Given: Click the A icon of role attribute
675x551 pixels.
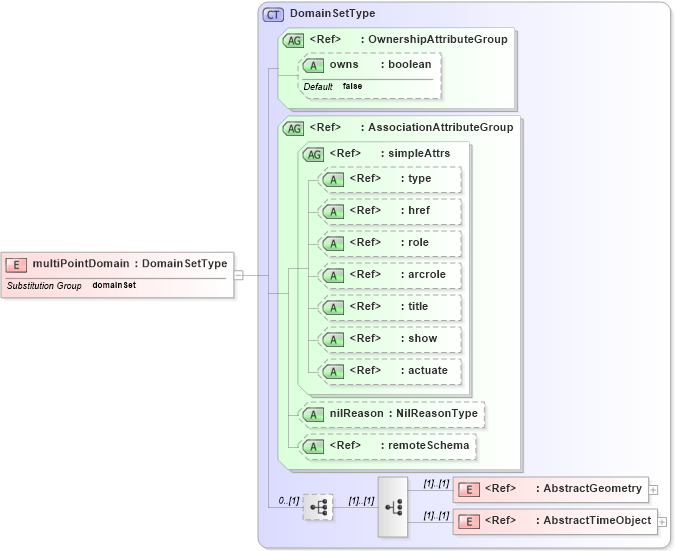Looking at the screenshot, I should (333, 243).
